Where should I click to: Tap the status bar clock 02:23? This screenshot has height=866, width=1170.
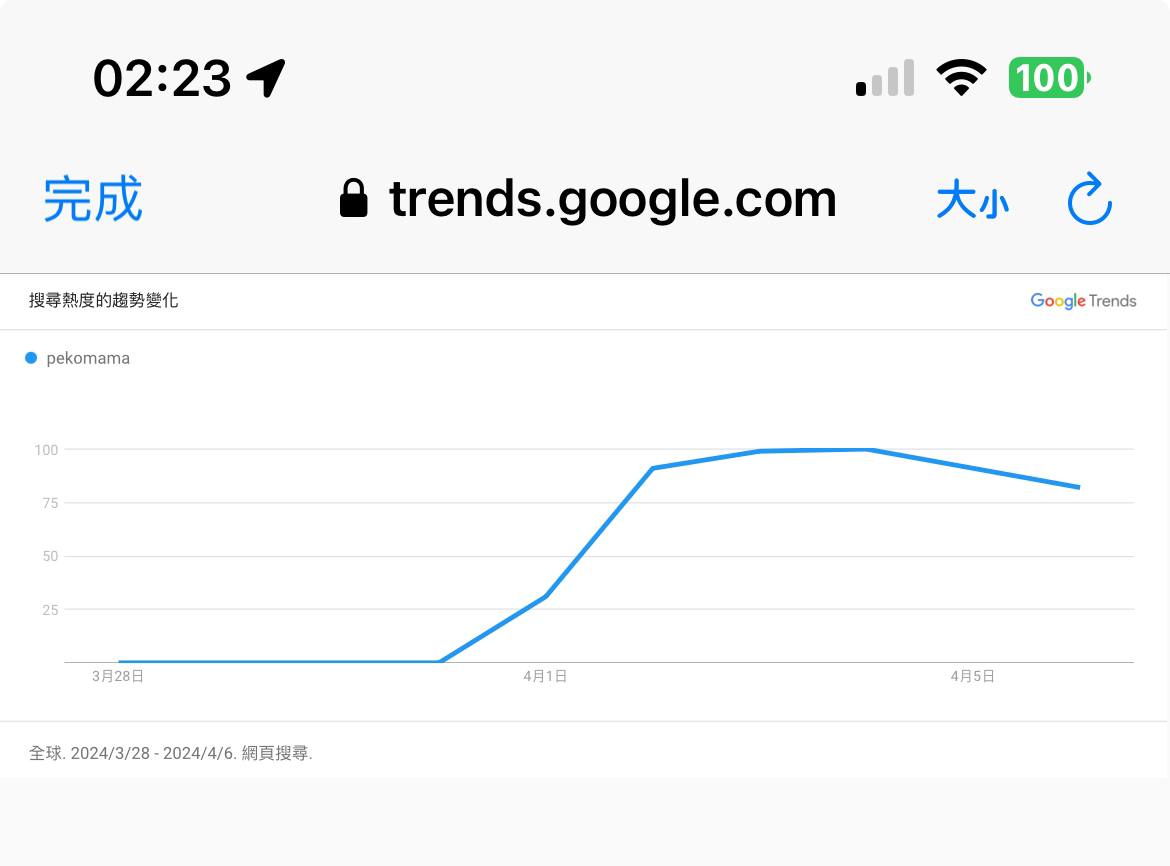162,78
